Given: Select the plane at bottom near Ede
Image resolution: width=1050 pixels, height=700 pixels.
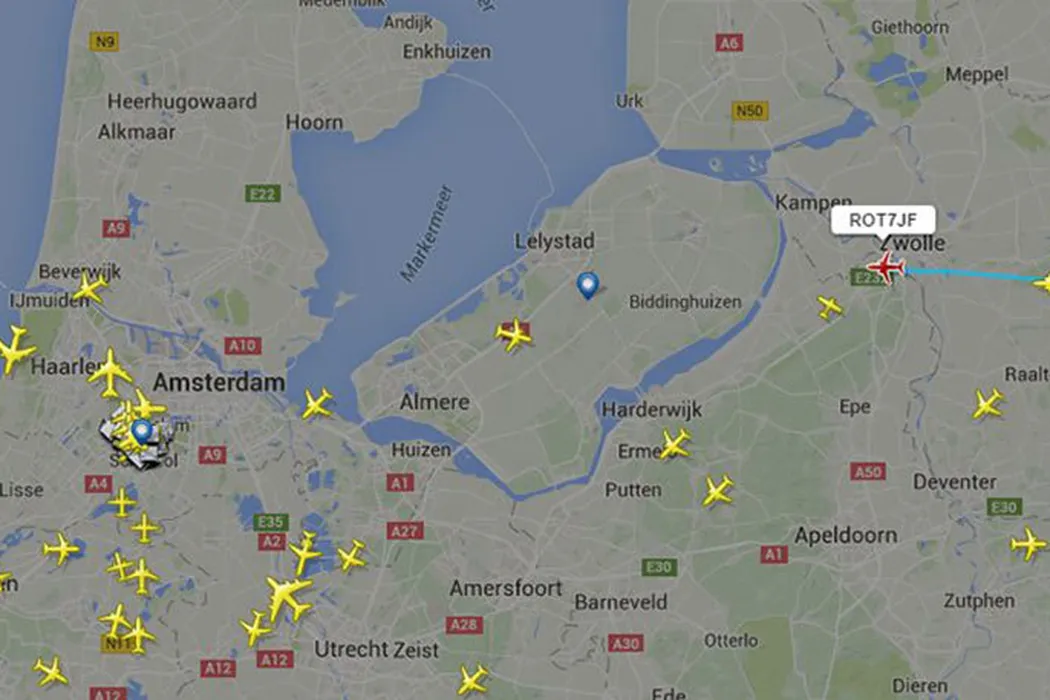Looking at the screenshot, I should [473, 680].
